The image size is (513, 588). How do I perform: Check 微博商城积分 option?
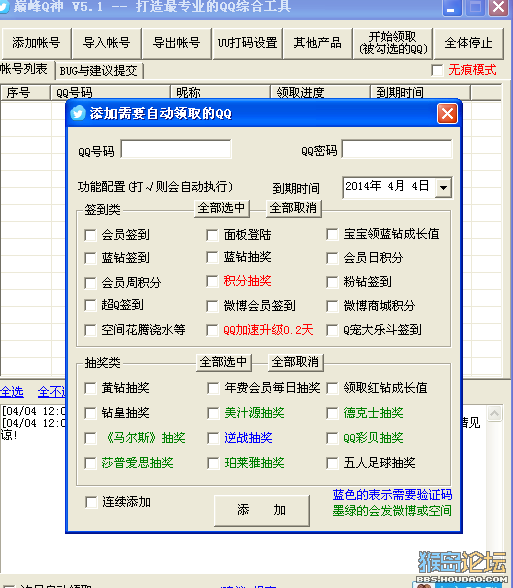(x=332, y=306)
